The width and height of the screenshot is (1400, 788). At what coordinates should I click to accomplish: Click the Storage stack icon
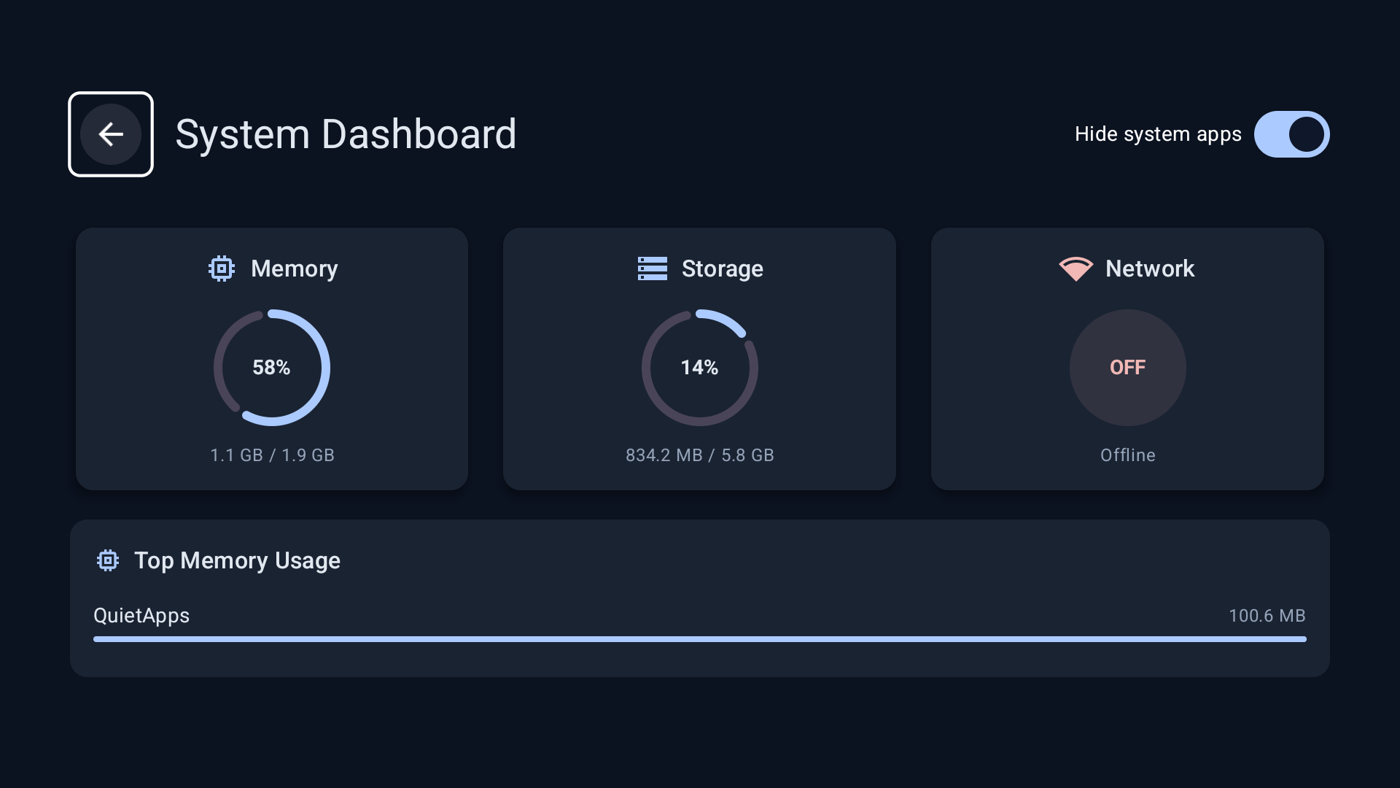coord(652,268)
